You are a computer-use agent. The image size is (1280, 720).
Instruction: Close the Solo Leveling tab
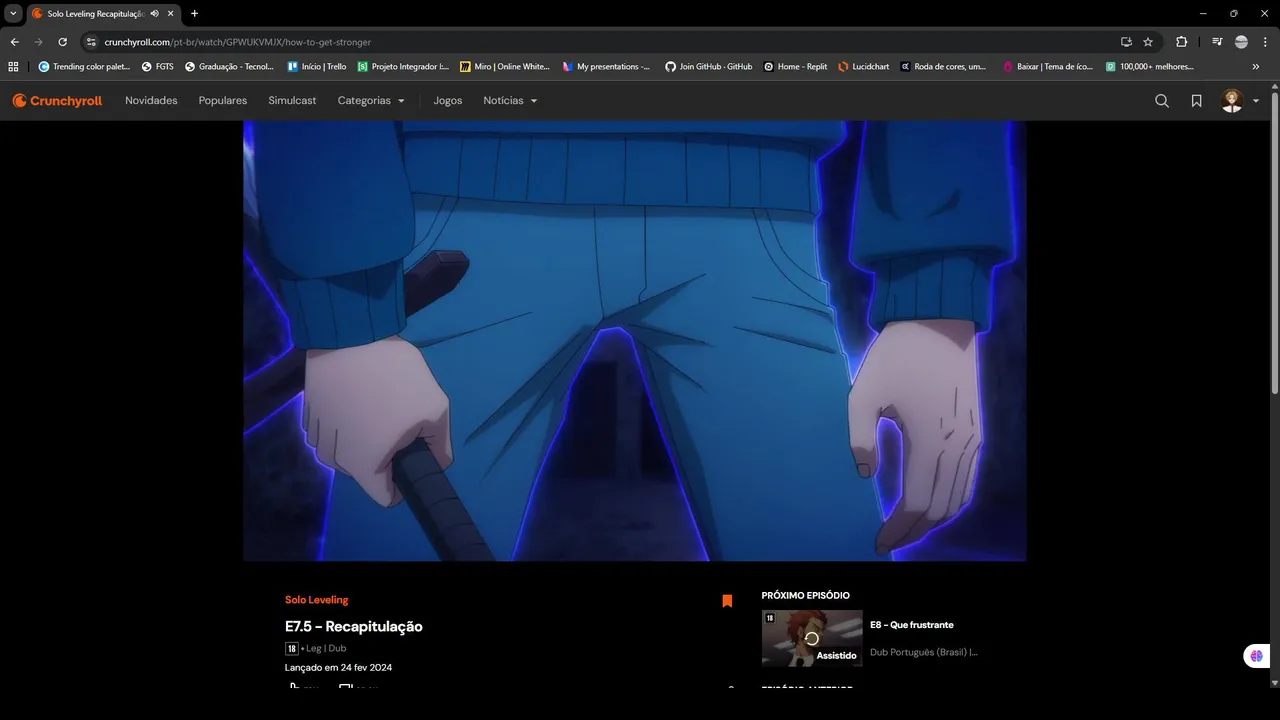tap(171, 14)
